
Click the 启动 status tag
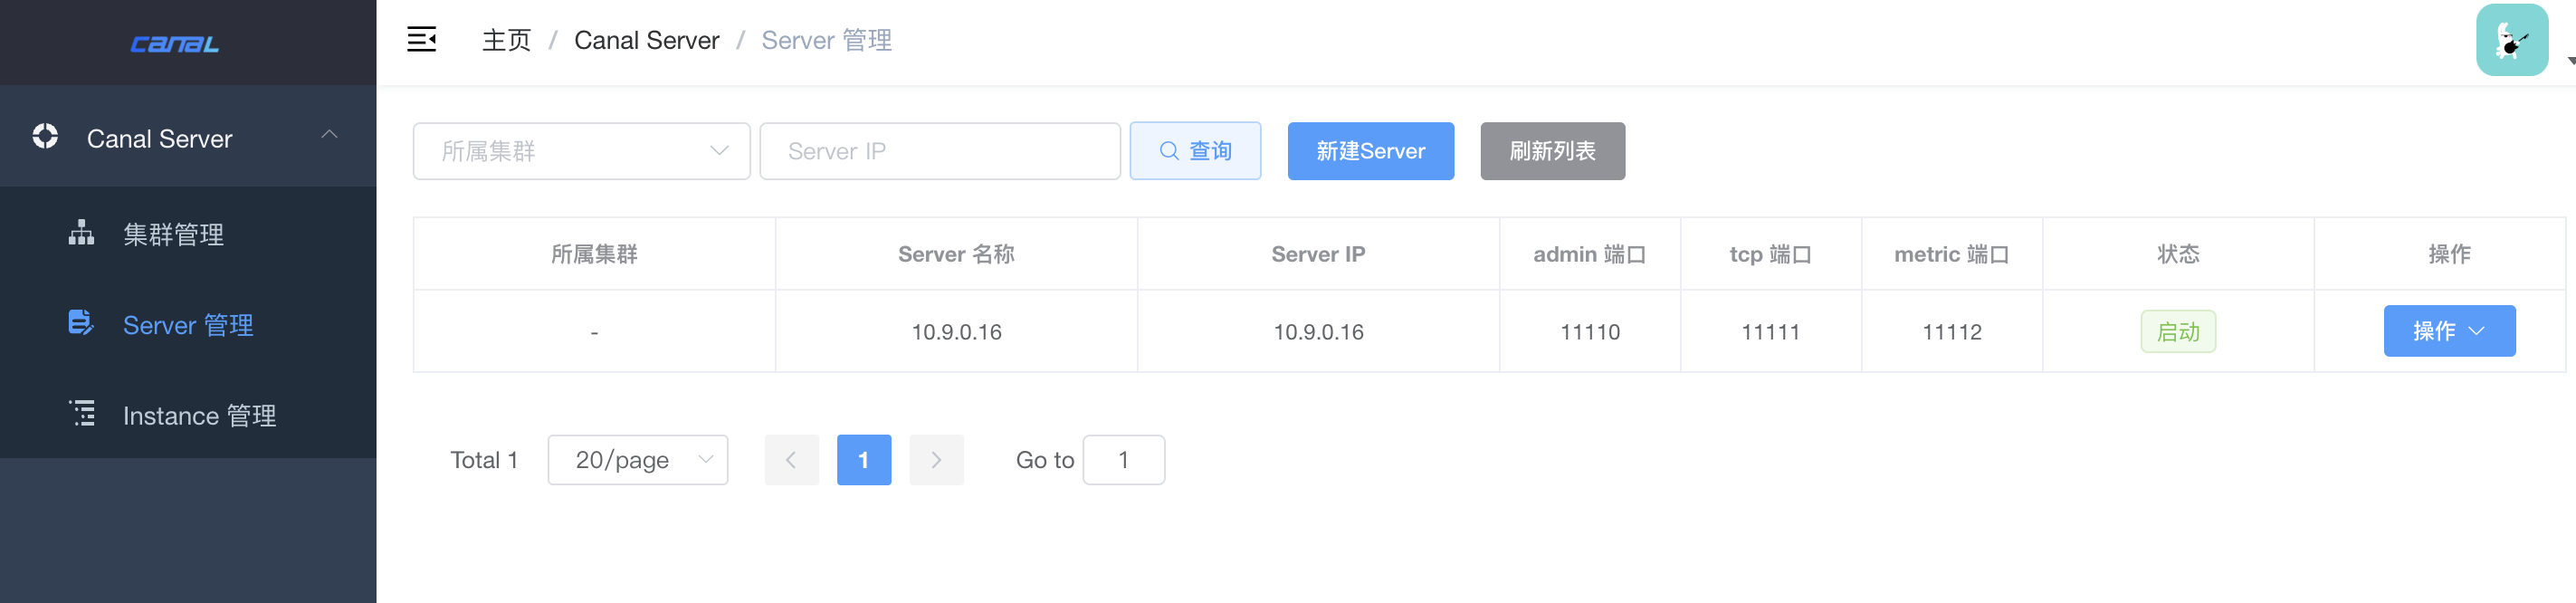pos(2177,331)
